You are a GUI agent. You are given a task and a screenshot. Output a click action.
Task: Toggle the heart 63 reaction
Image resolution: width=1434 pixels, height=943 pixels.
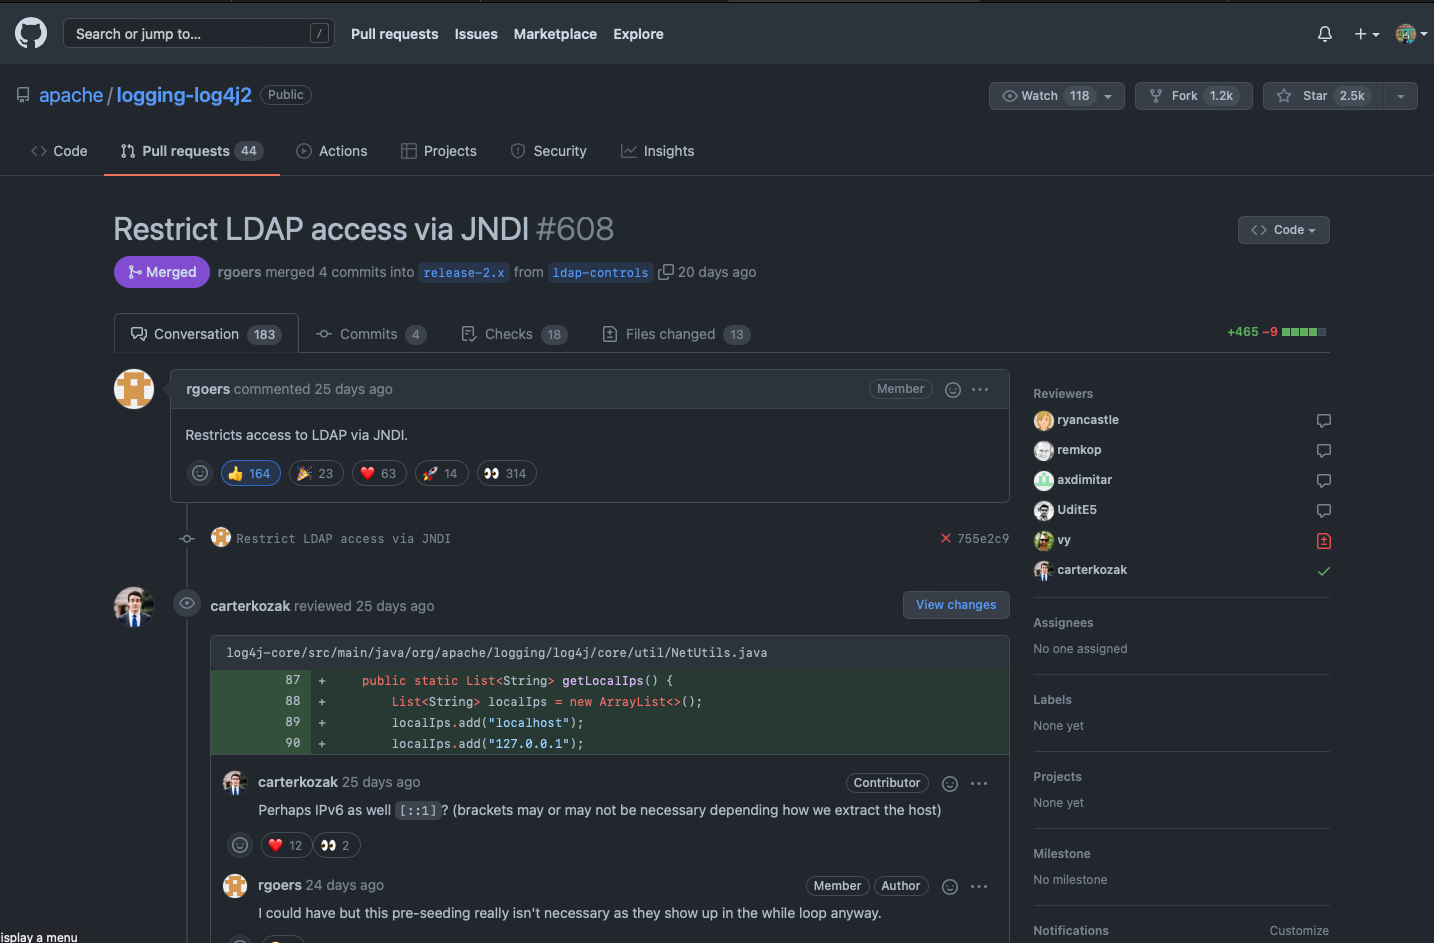point(379,473)
